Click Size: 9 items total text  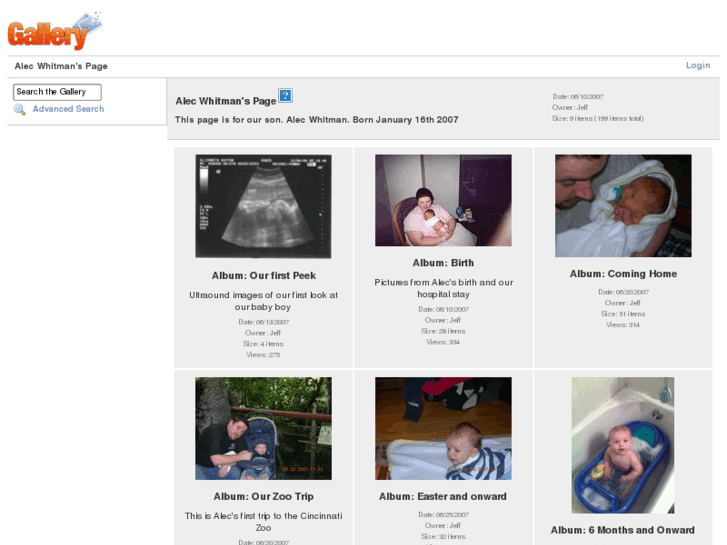coord(598,118)
